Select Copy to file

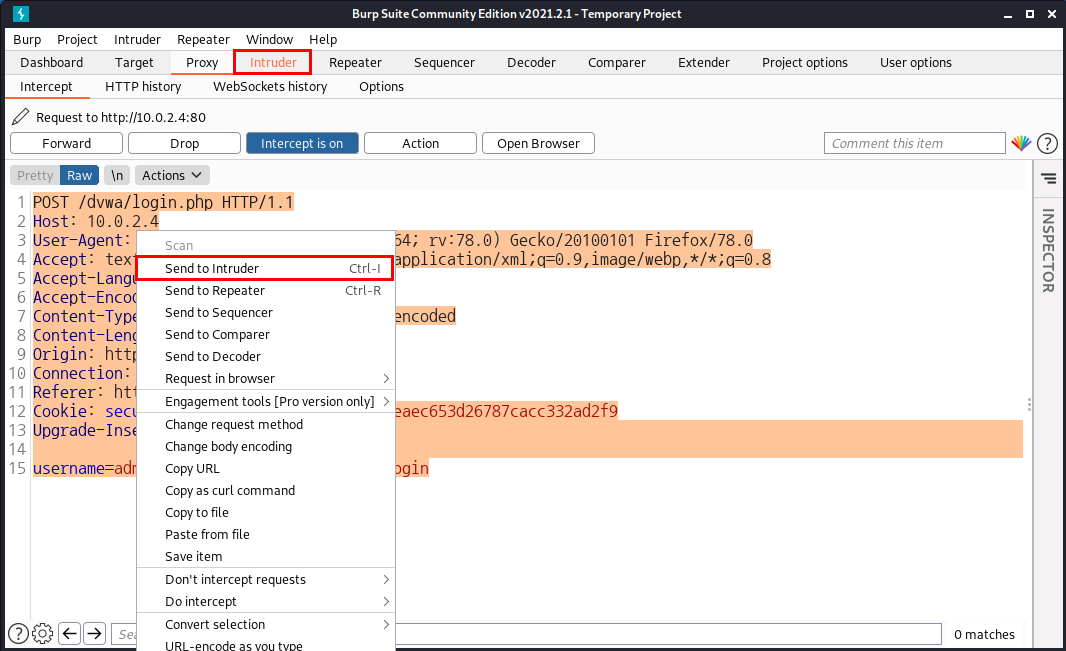click(x=266, y=512)
